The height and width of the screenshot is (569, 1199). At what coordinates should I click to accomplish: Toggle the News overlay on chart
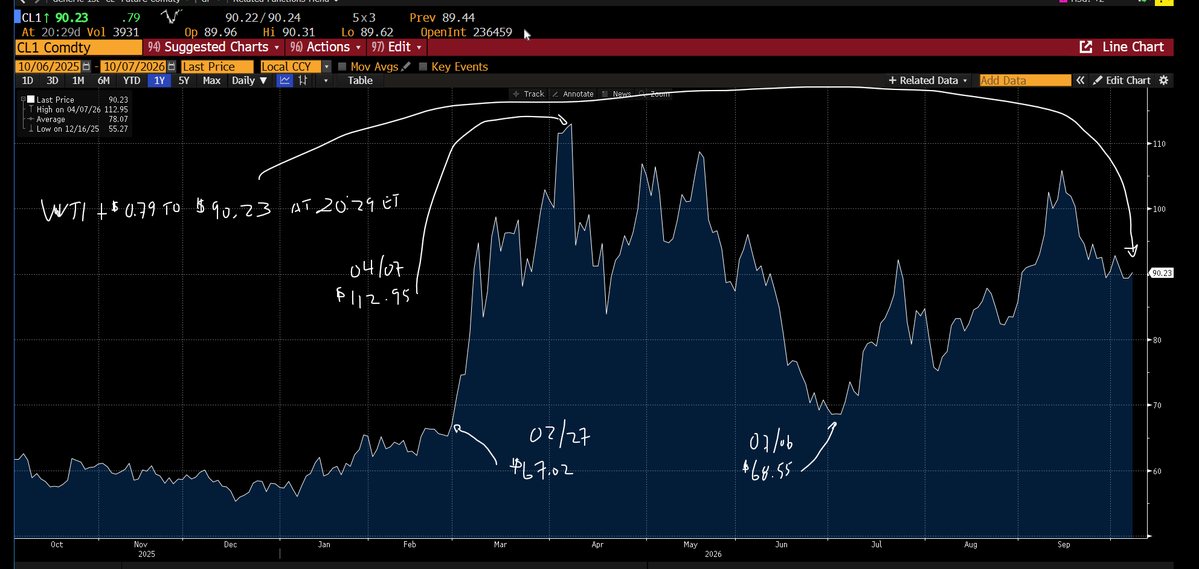pyautogui.click(x=616, y=94)
